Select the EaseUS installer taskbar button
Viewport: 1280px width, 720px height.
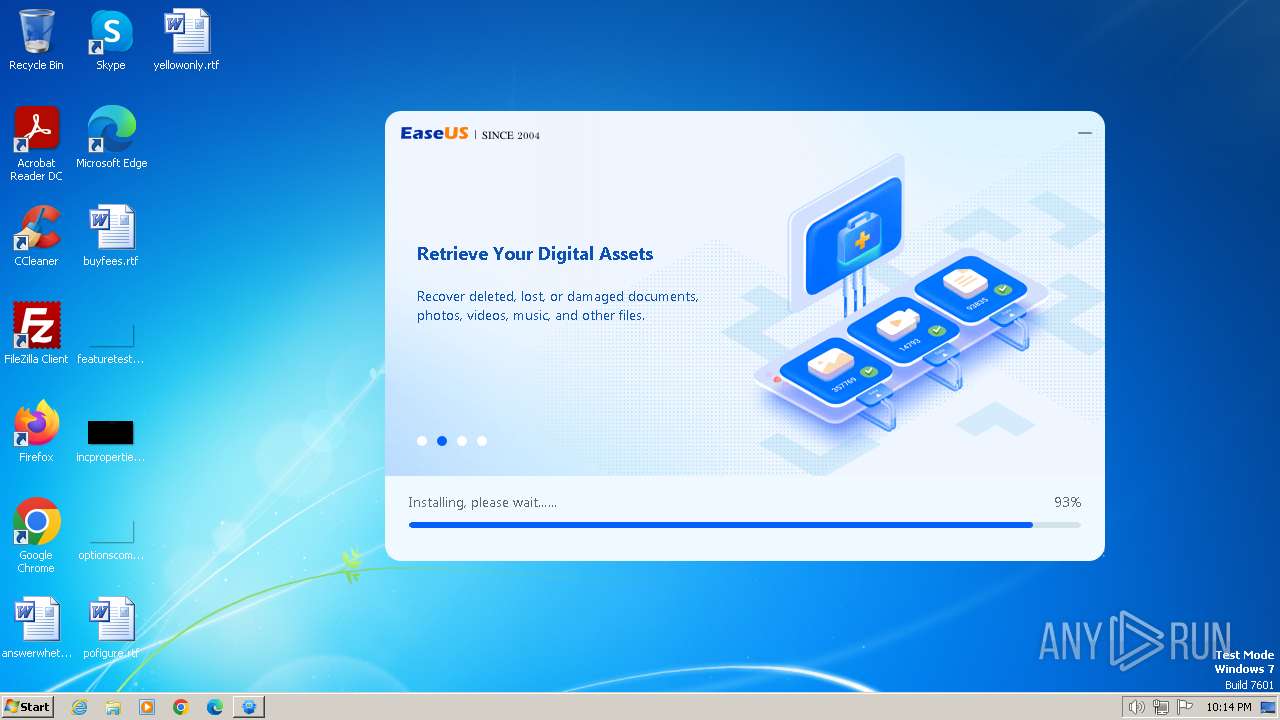tap(249, 707)
